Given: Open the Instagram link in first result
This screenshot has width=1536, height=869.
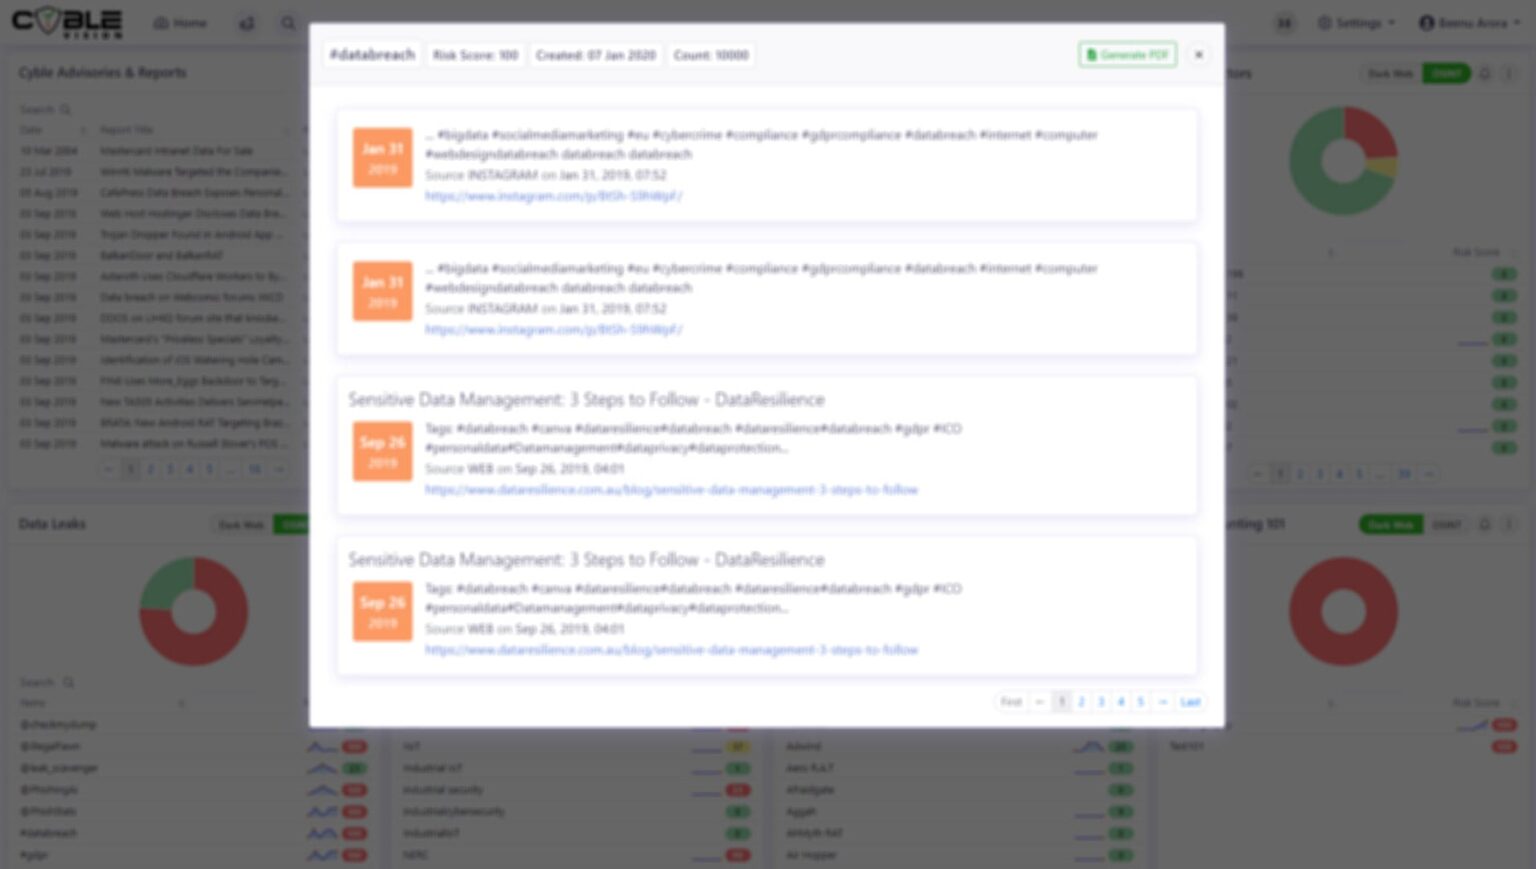Looking at the screenshot, I should pyautogui.click(x=553, y=196).
